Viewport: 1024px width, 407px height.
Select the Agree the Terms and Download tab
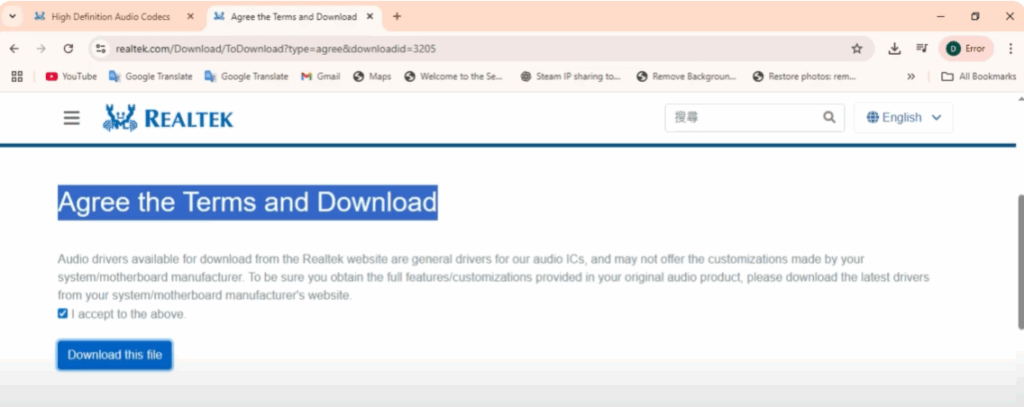293,17
